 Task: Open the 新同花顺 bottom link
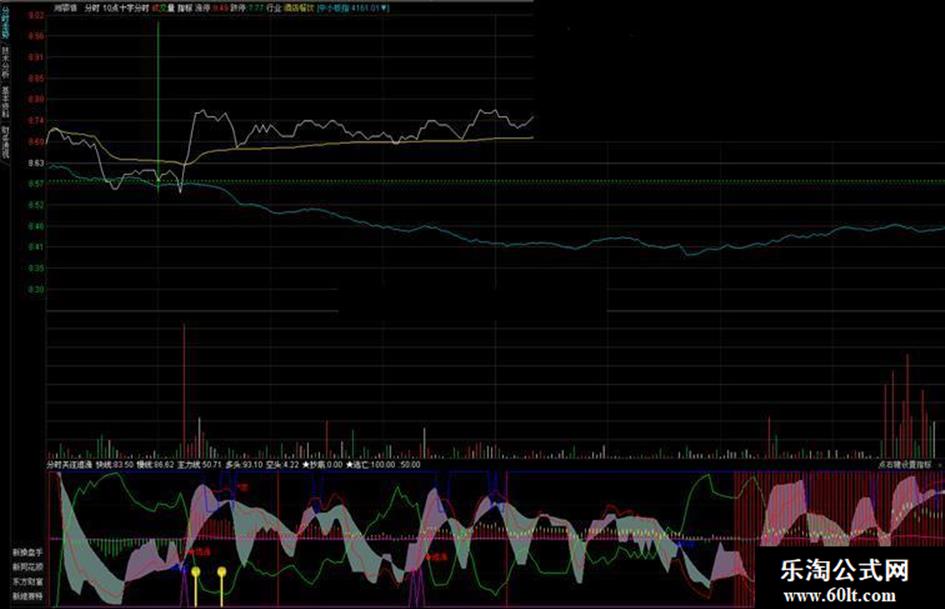tap(28, 567)
